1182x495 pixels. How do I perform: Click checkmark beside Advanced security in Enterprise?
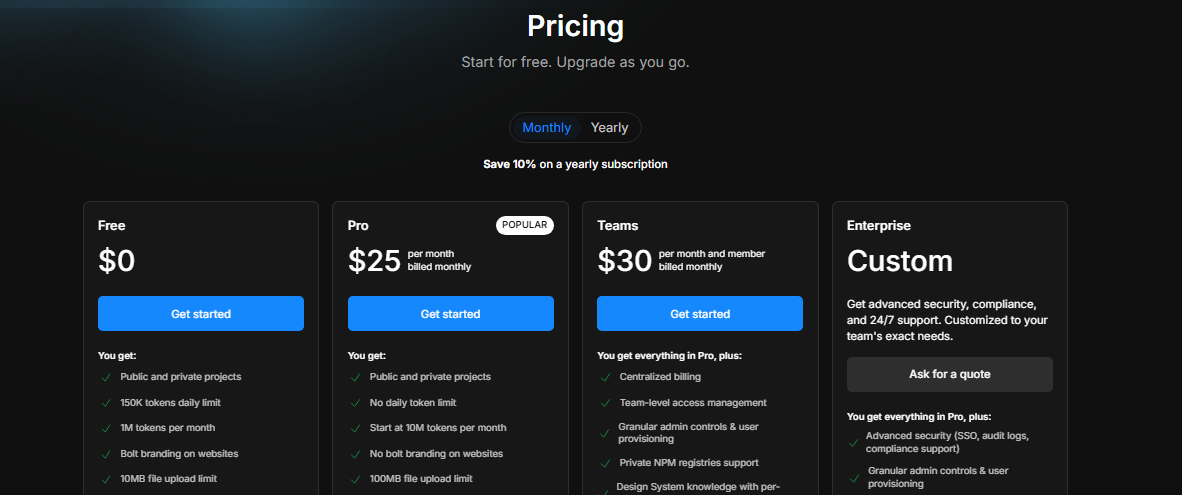click(854, 442)
